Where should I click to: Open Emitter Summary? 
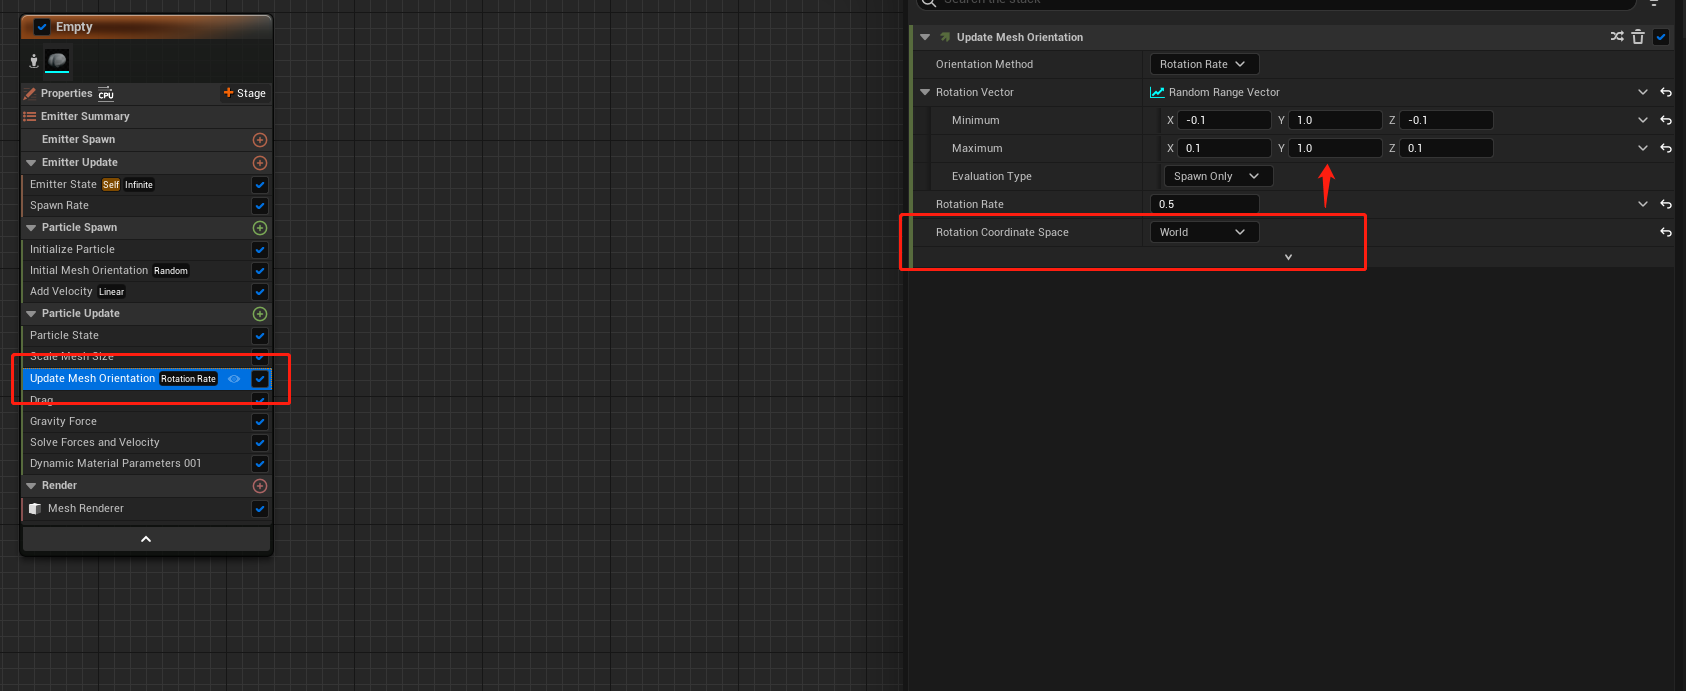(85, 116)
